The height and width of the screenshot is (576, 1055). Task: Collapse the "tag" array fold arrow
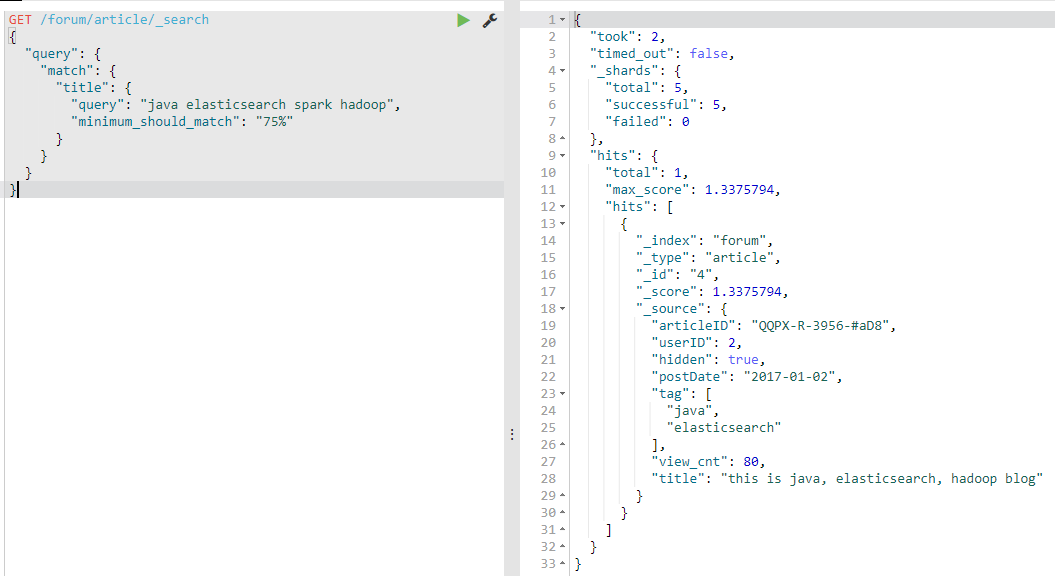click(561, 393)
